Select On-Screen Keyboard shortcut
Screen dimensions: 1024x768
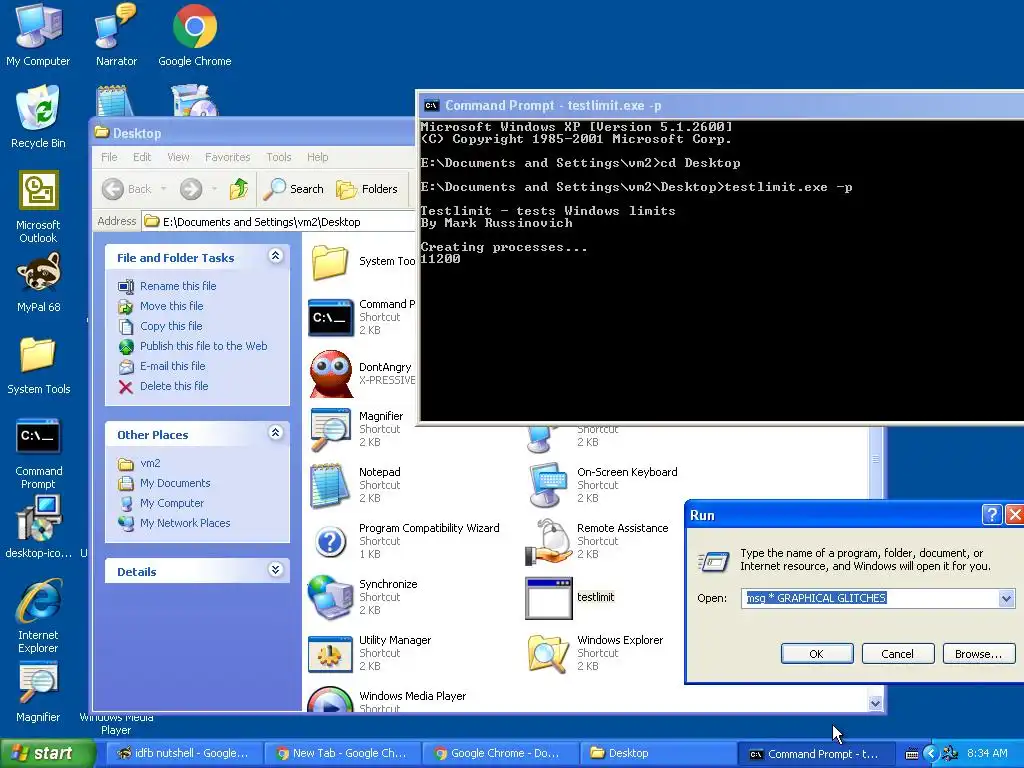click(x=602, y=485)
